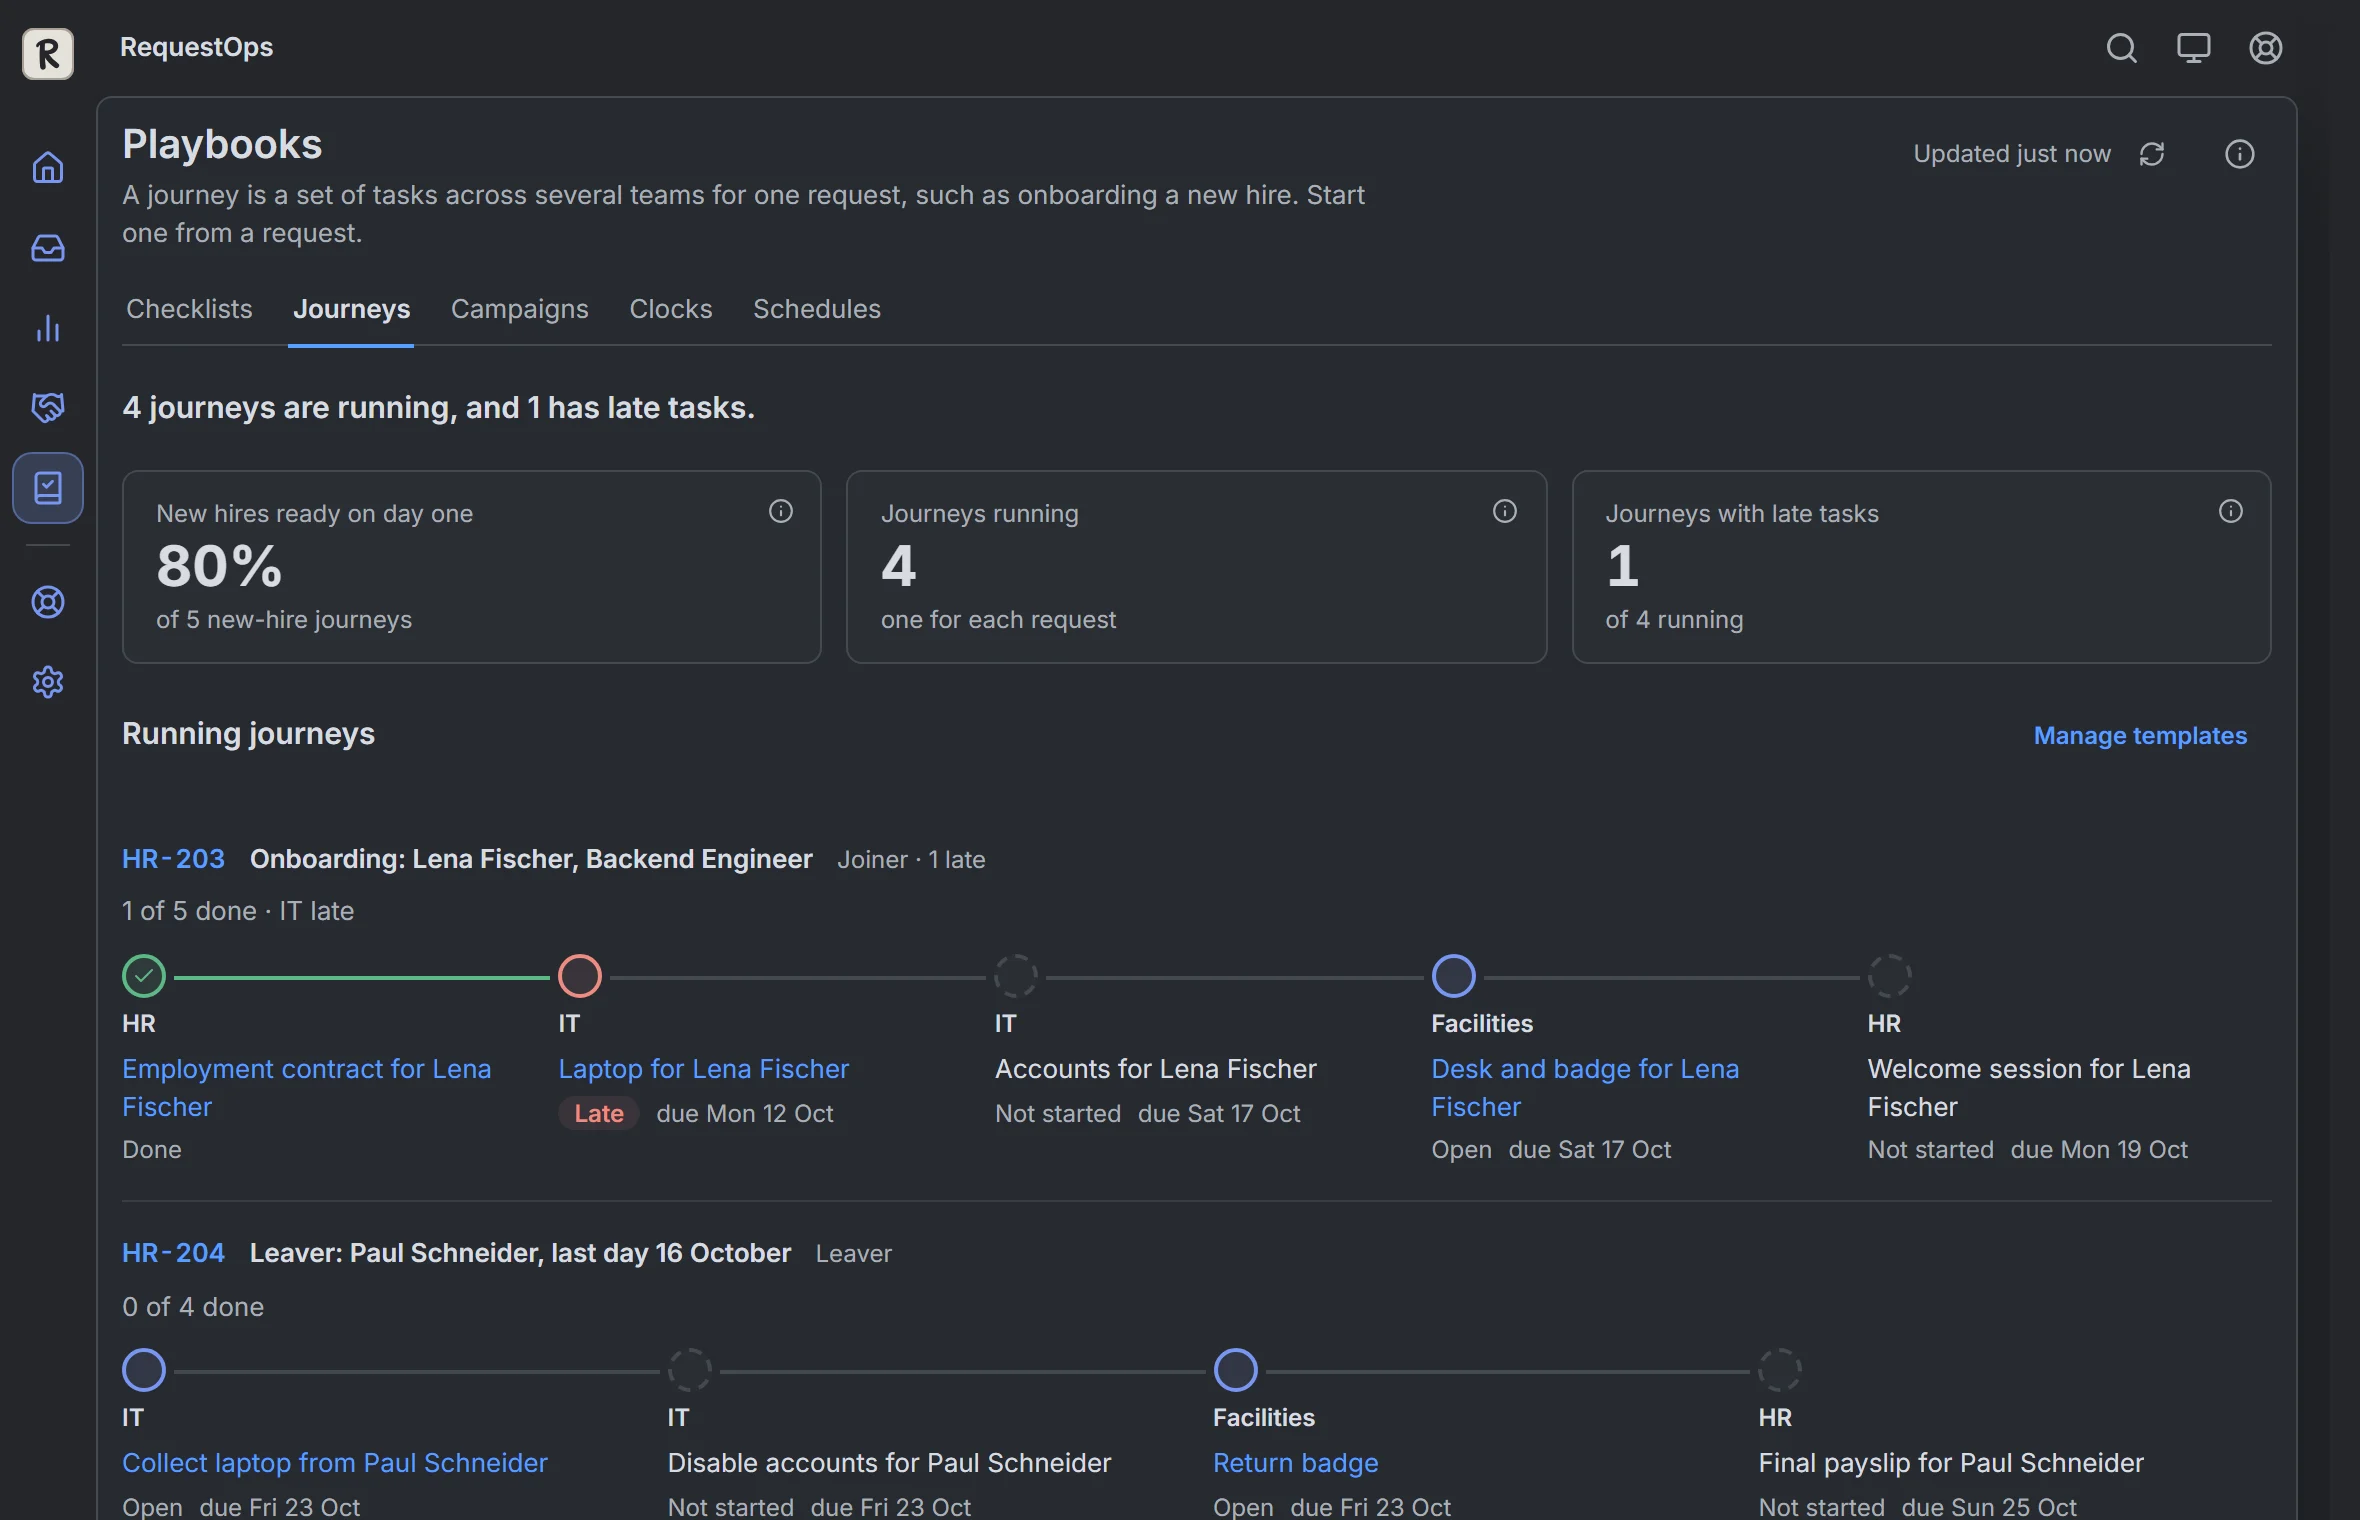The height and width of the screenshot is (1520, 2360).
Task: Open request HR-203
Action: pos(173,859)
